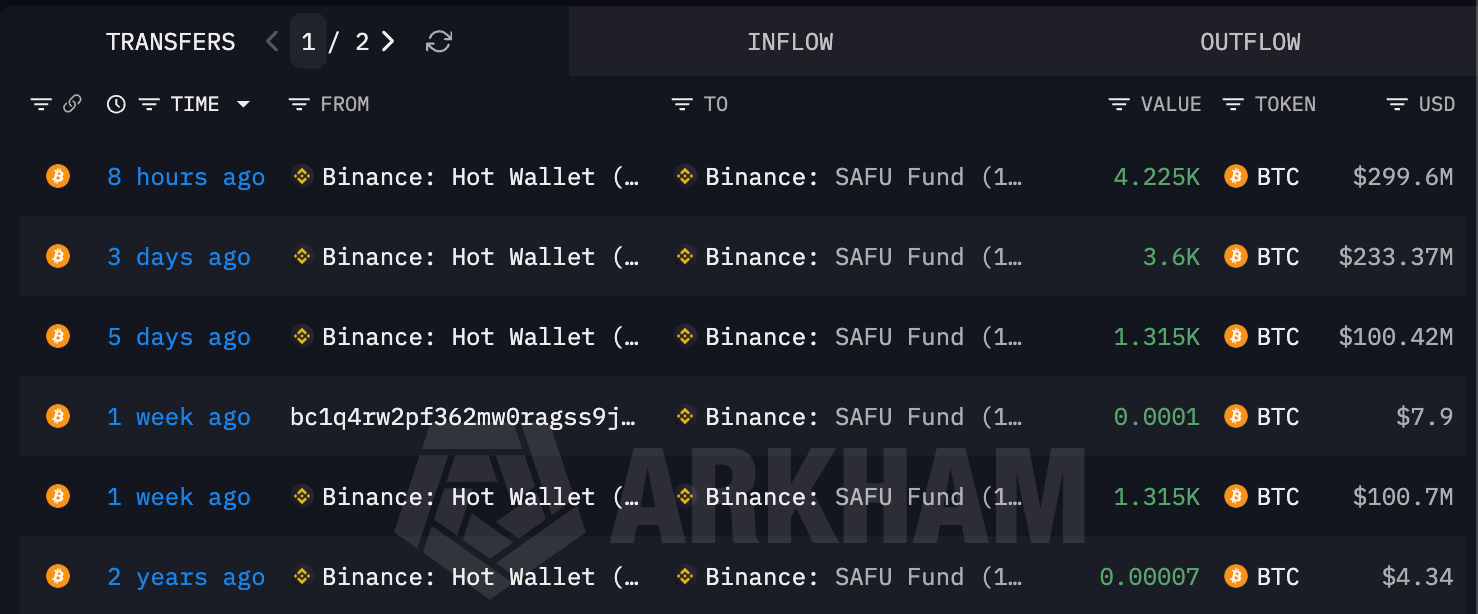Click the refresh transfers icon
1478x614 pixels.
click(x=439, y=41)
